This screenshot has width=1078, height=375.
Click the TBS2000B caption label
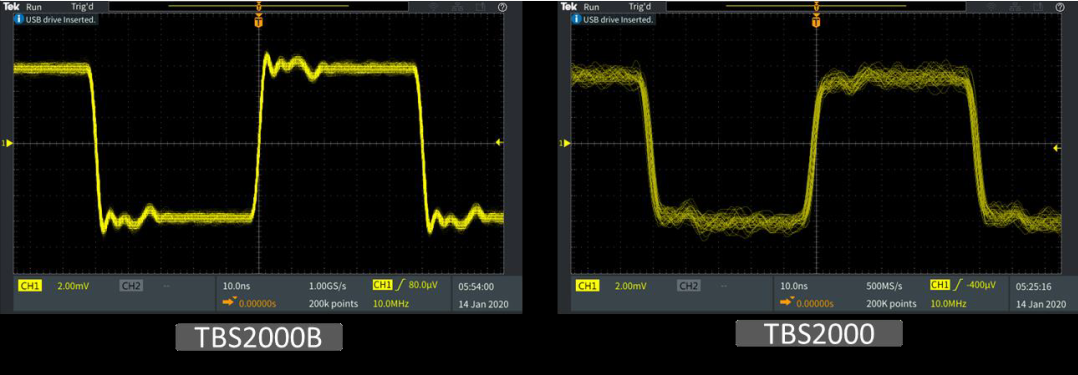tap(258, 337)
